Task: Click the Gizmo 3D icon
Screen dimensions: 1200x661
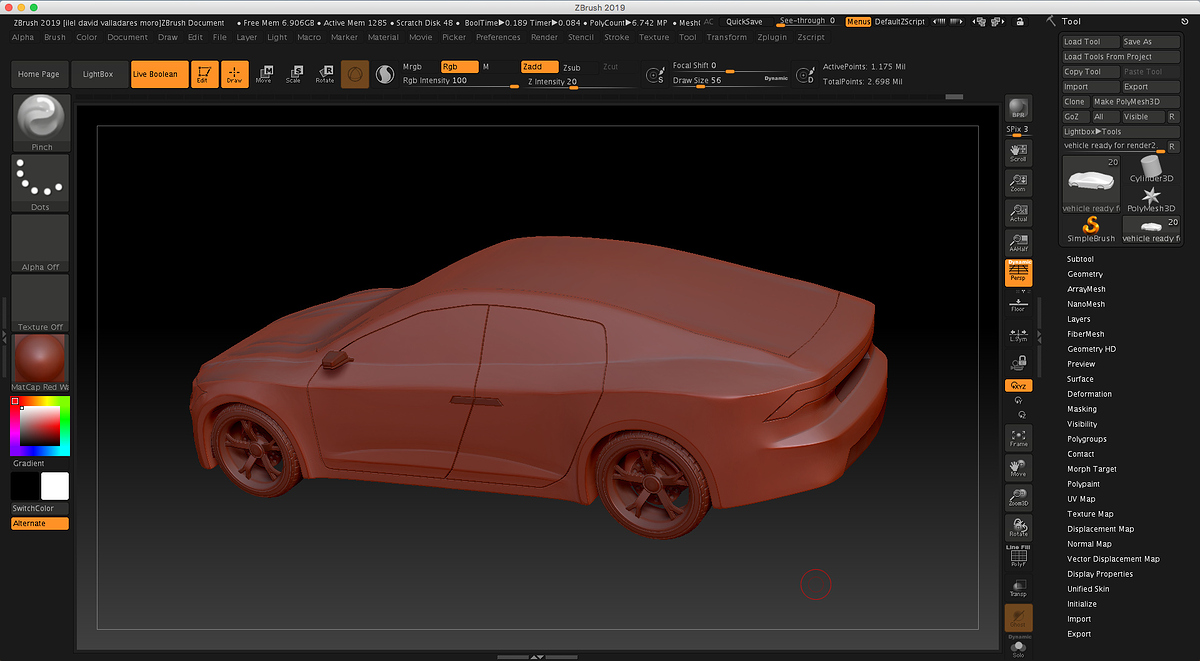Action: click(x=355, y=74)
